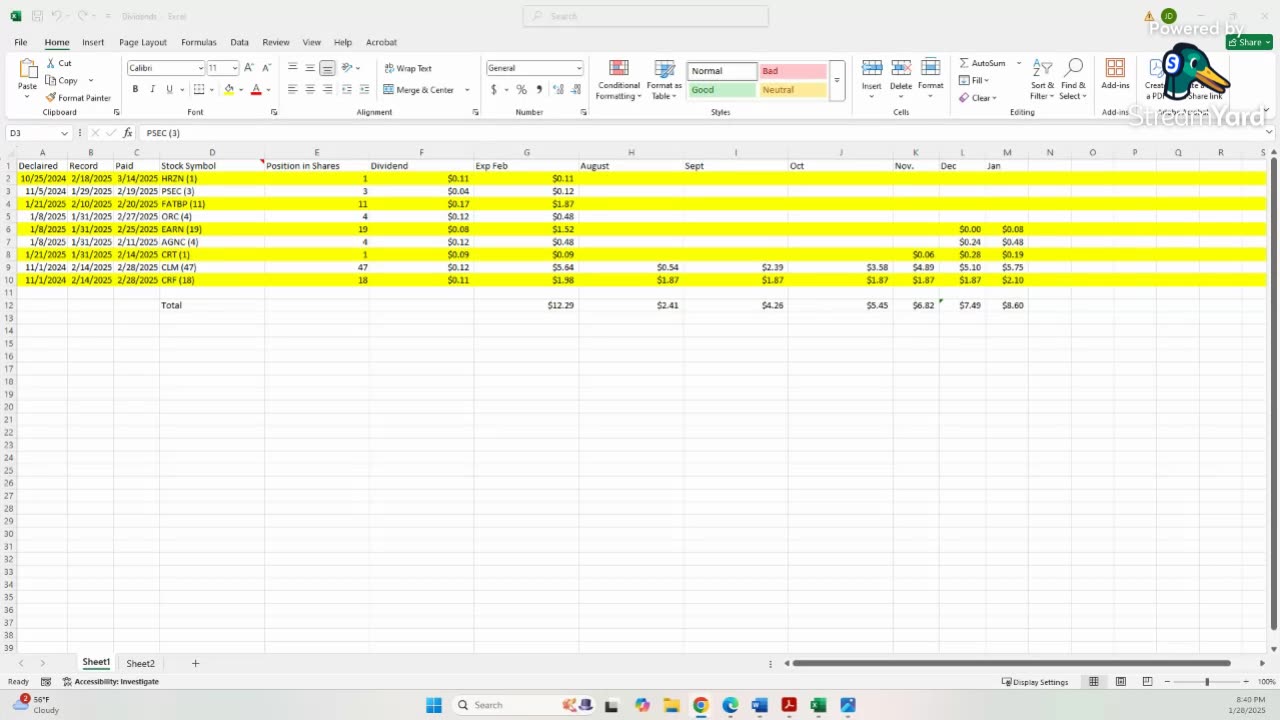Apply the Bad cell style
The height and width of the screenshot is (720, 1280).
(x=793, y=71)
